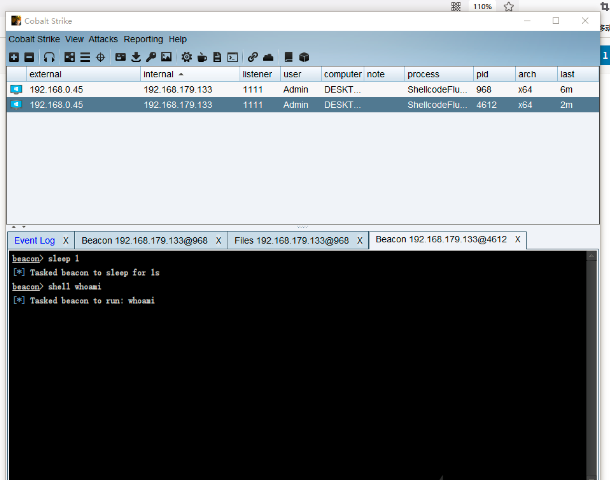Sort by the note column header
The width and height of the screenshot is (610, 480).
click(384, 74)
